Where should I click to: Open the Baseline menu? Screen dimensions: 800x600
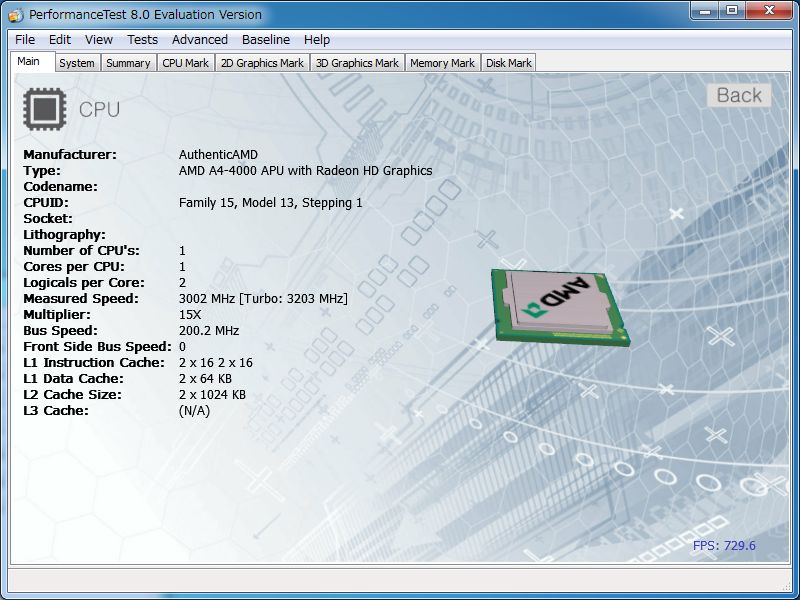266,40
